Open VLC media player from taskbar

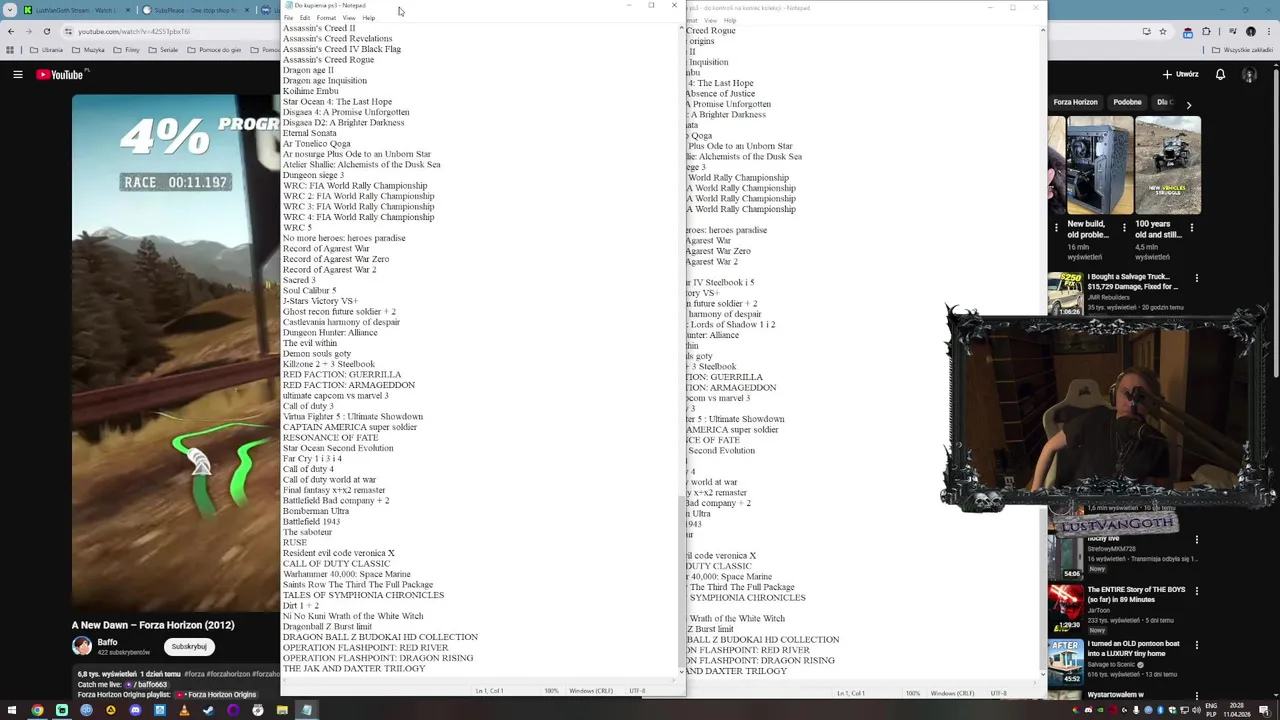point(184,711)
